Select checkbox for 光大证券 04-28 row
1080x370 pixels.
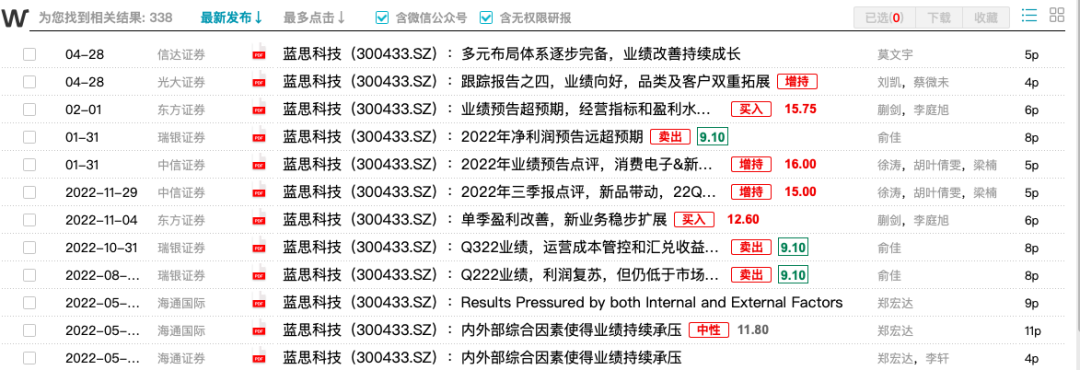coord(30,82)
